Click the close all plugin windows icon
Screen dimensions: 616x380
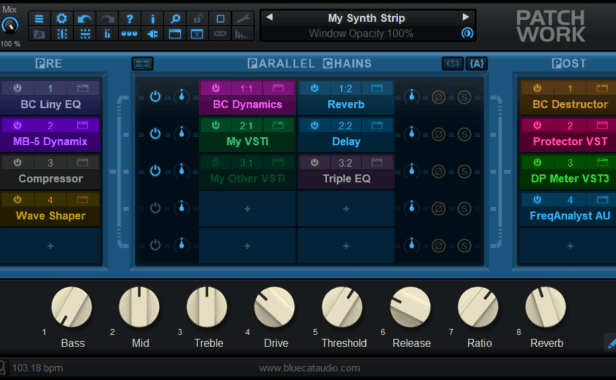point(198,34)
